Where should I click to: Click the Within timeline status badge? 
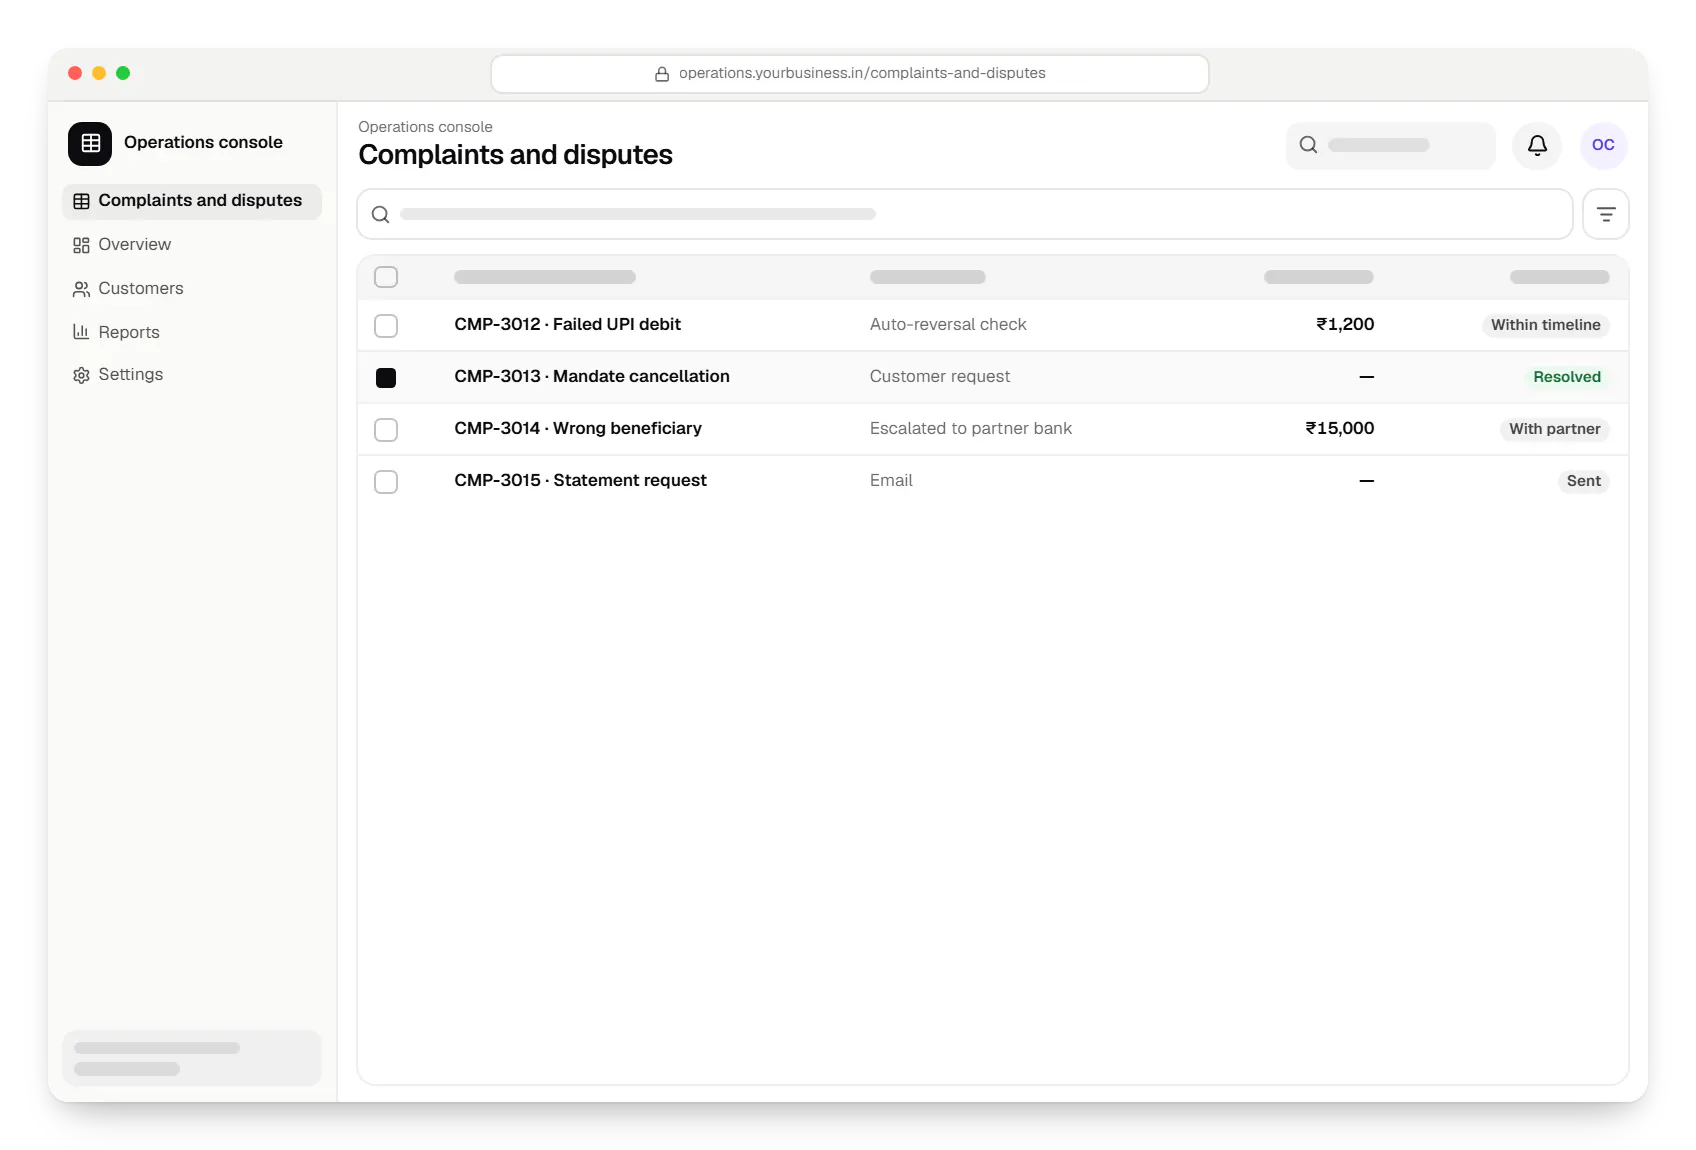pyautogui.click(x=1545, y=325)
